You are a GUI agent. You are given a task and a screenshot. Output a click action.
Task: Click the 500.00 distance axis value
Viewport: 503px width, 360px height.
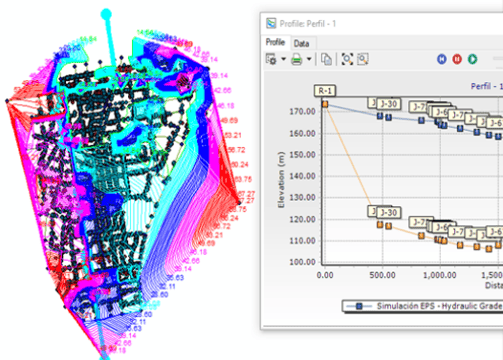point(383,275)
